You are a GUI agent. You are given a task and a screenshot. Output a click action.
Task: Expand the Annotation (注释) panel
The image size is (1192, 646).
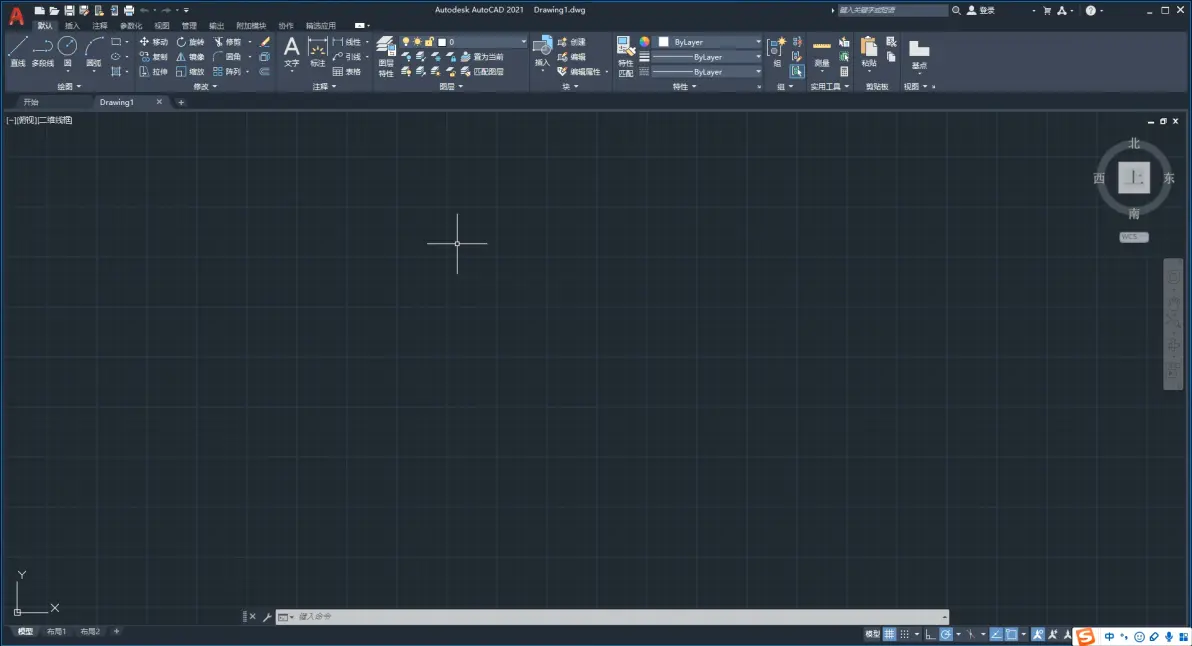(324, 87)
